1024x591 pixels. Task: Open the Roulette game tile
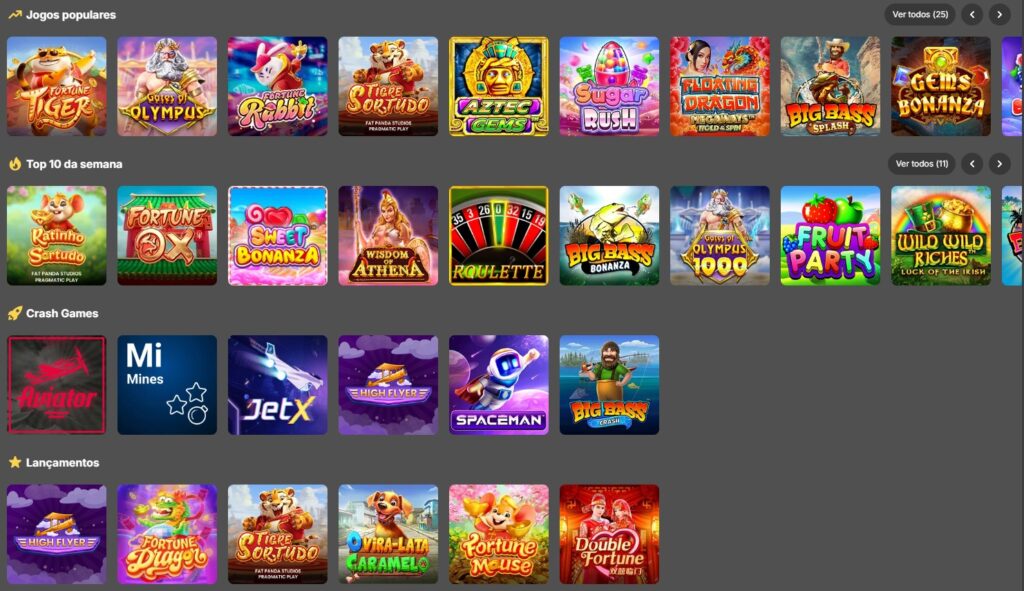click(499, 236)
